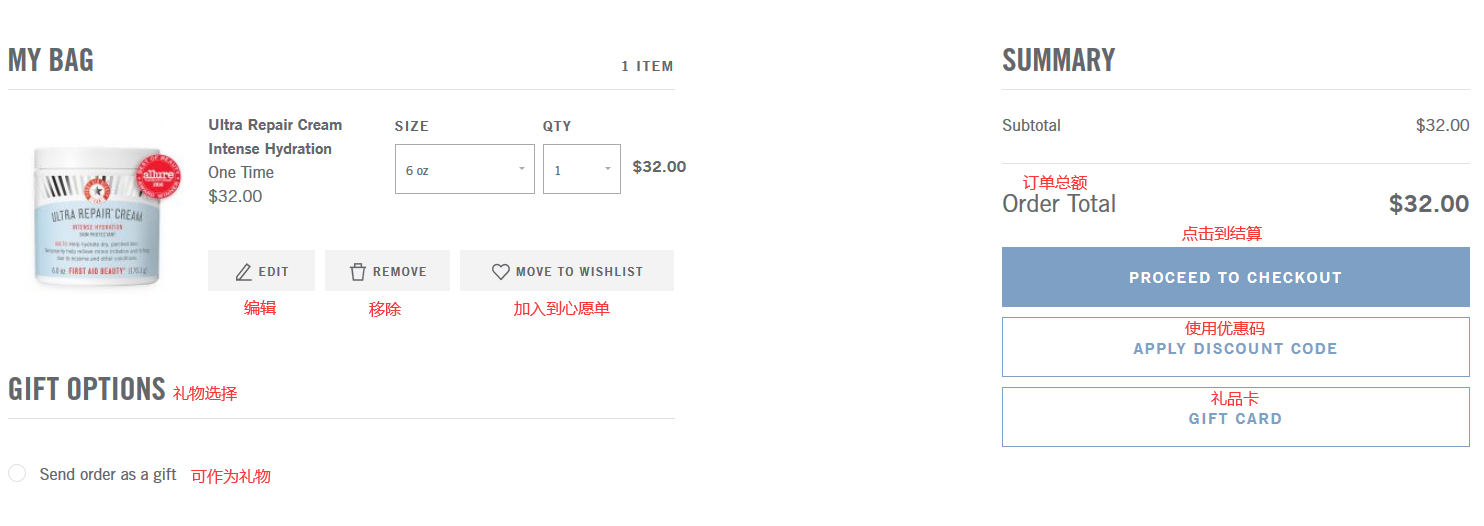The width and height of the screenshot is (1484, 526).
Task: Toggle the Send order as a gift radio button
Action: tap(17, 473)
